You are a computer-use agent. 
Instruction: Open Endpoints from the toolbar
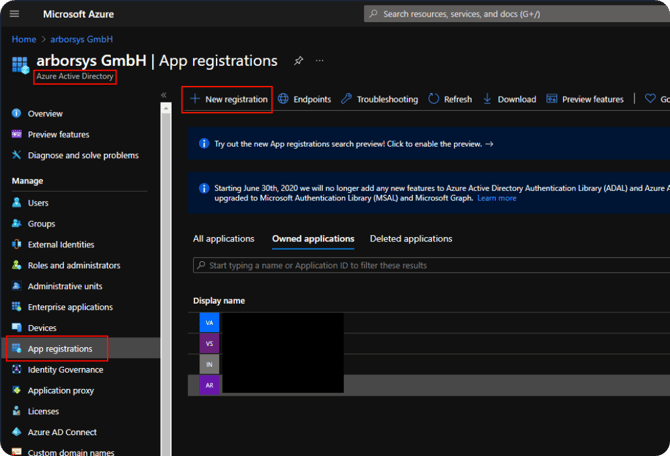[x=304, y=99]
